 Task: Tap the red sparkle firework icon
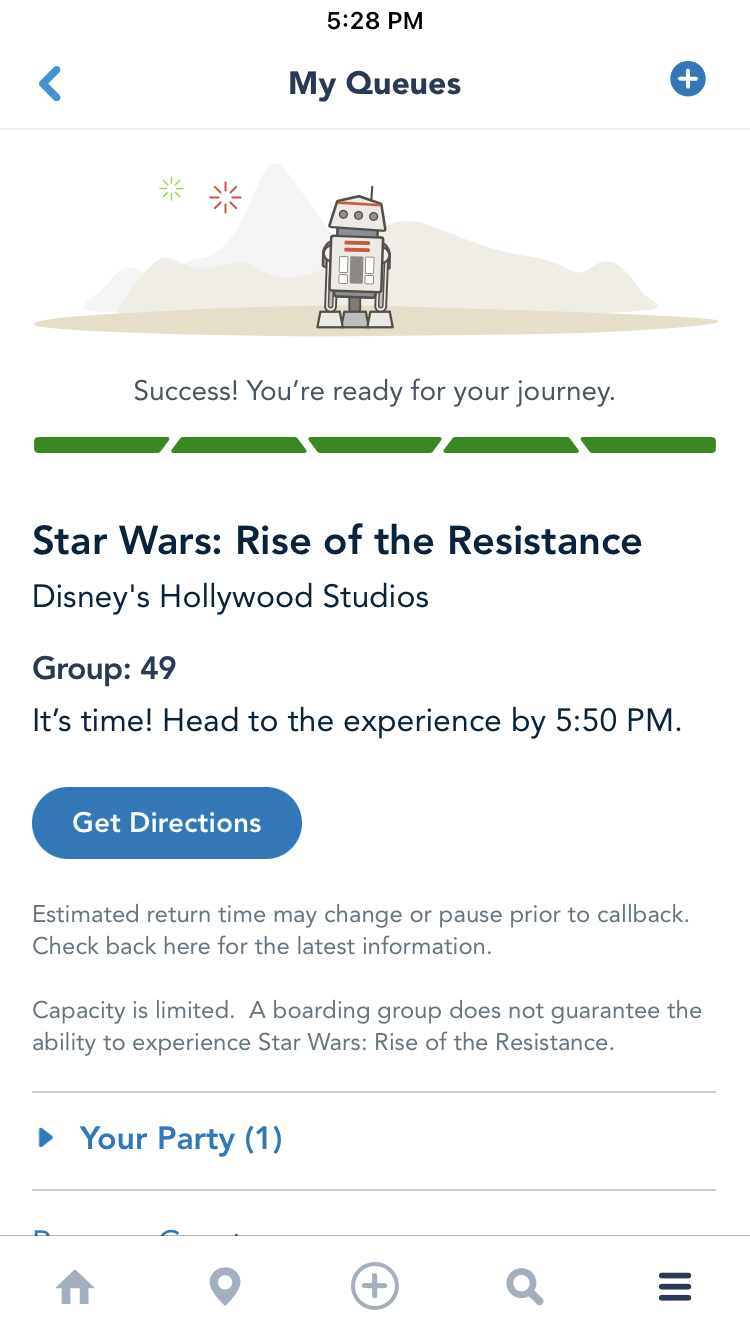point(226,197)
